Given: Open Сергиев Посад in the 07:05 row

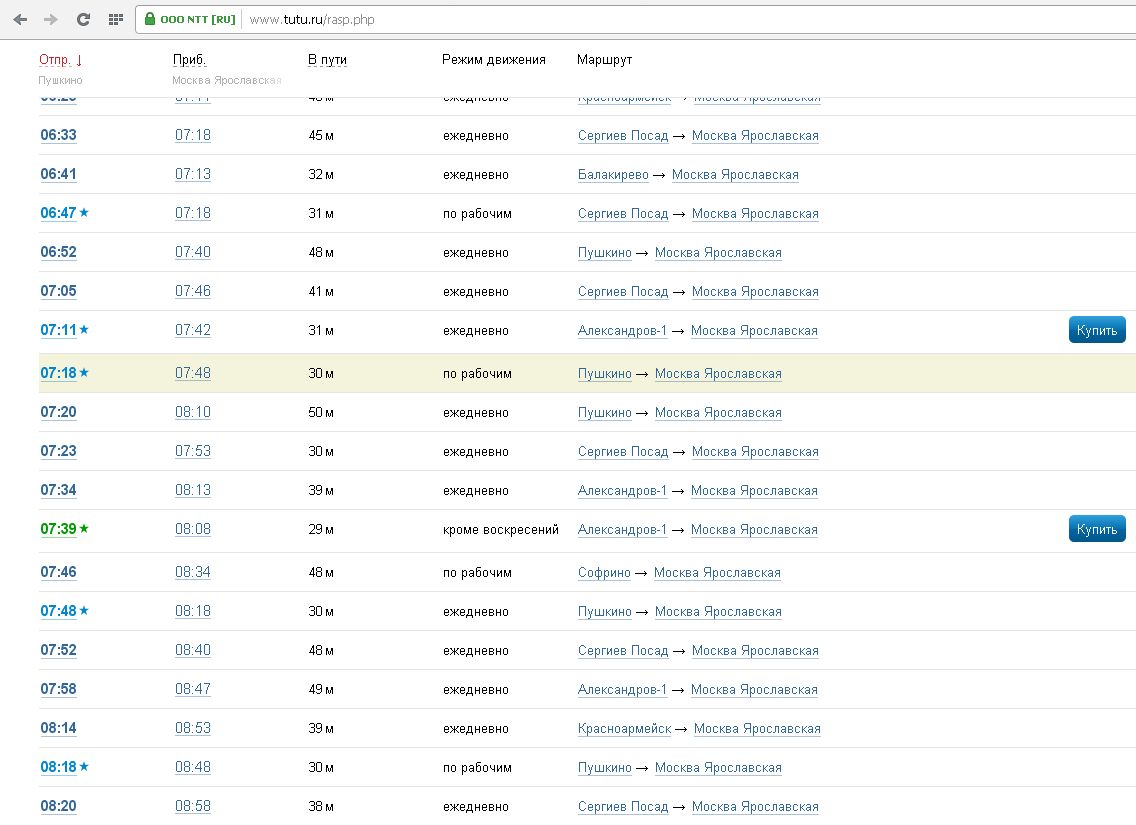Looking at the screenshot, I should pos(623,292).
